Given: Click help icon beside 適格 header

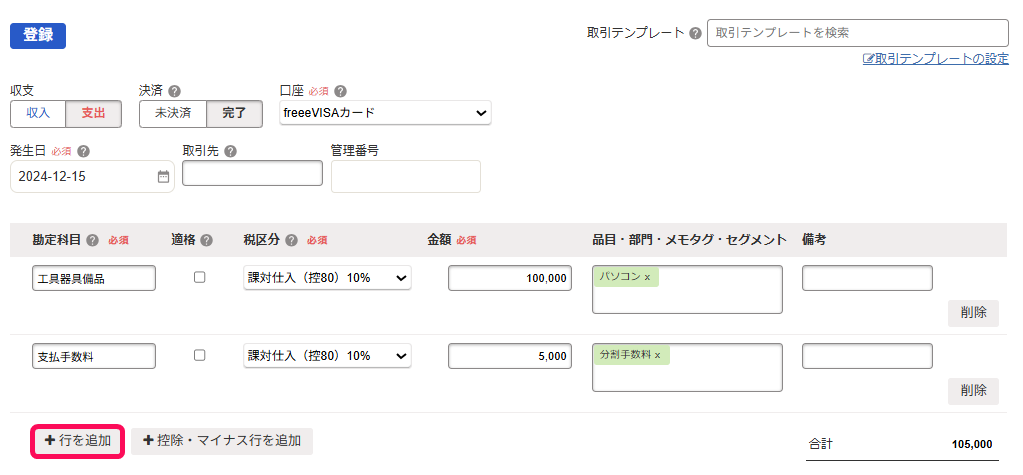Looking at the screenshot, I should pos(207,240).
